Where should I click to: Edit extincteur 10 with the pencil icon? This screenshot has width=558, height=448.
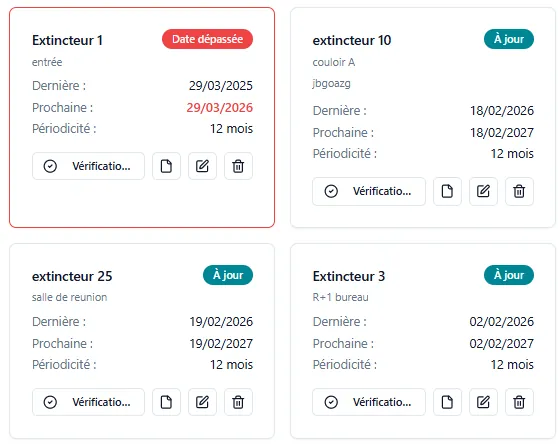coord(483,191)
